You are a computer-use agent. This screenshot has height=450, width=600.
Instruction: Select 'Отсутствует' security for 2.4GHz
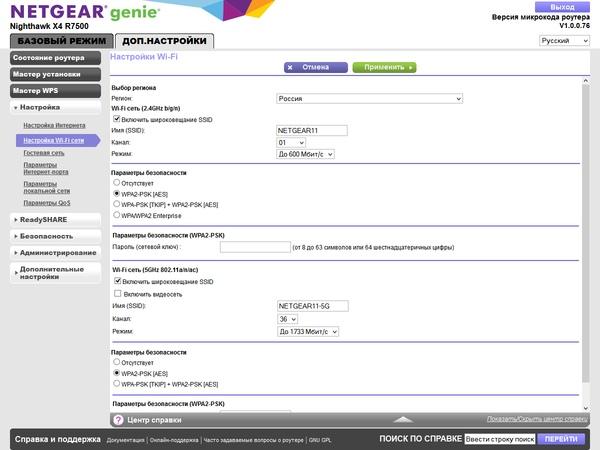[x=117, y=183]
